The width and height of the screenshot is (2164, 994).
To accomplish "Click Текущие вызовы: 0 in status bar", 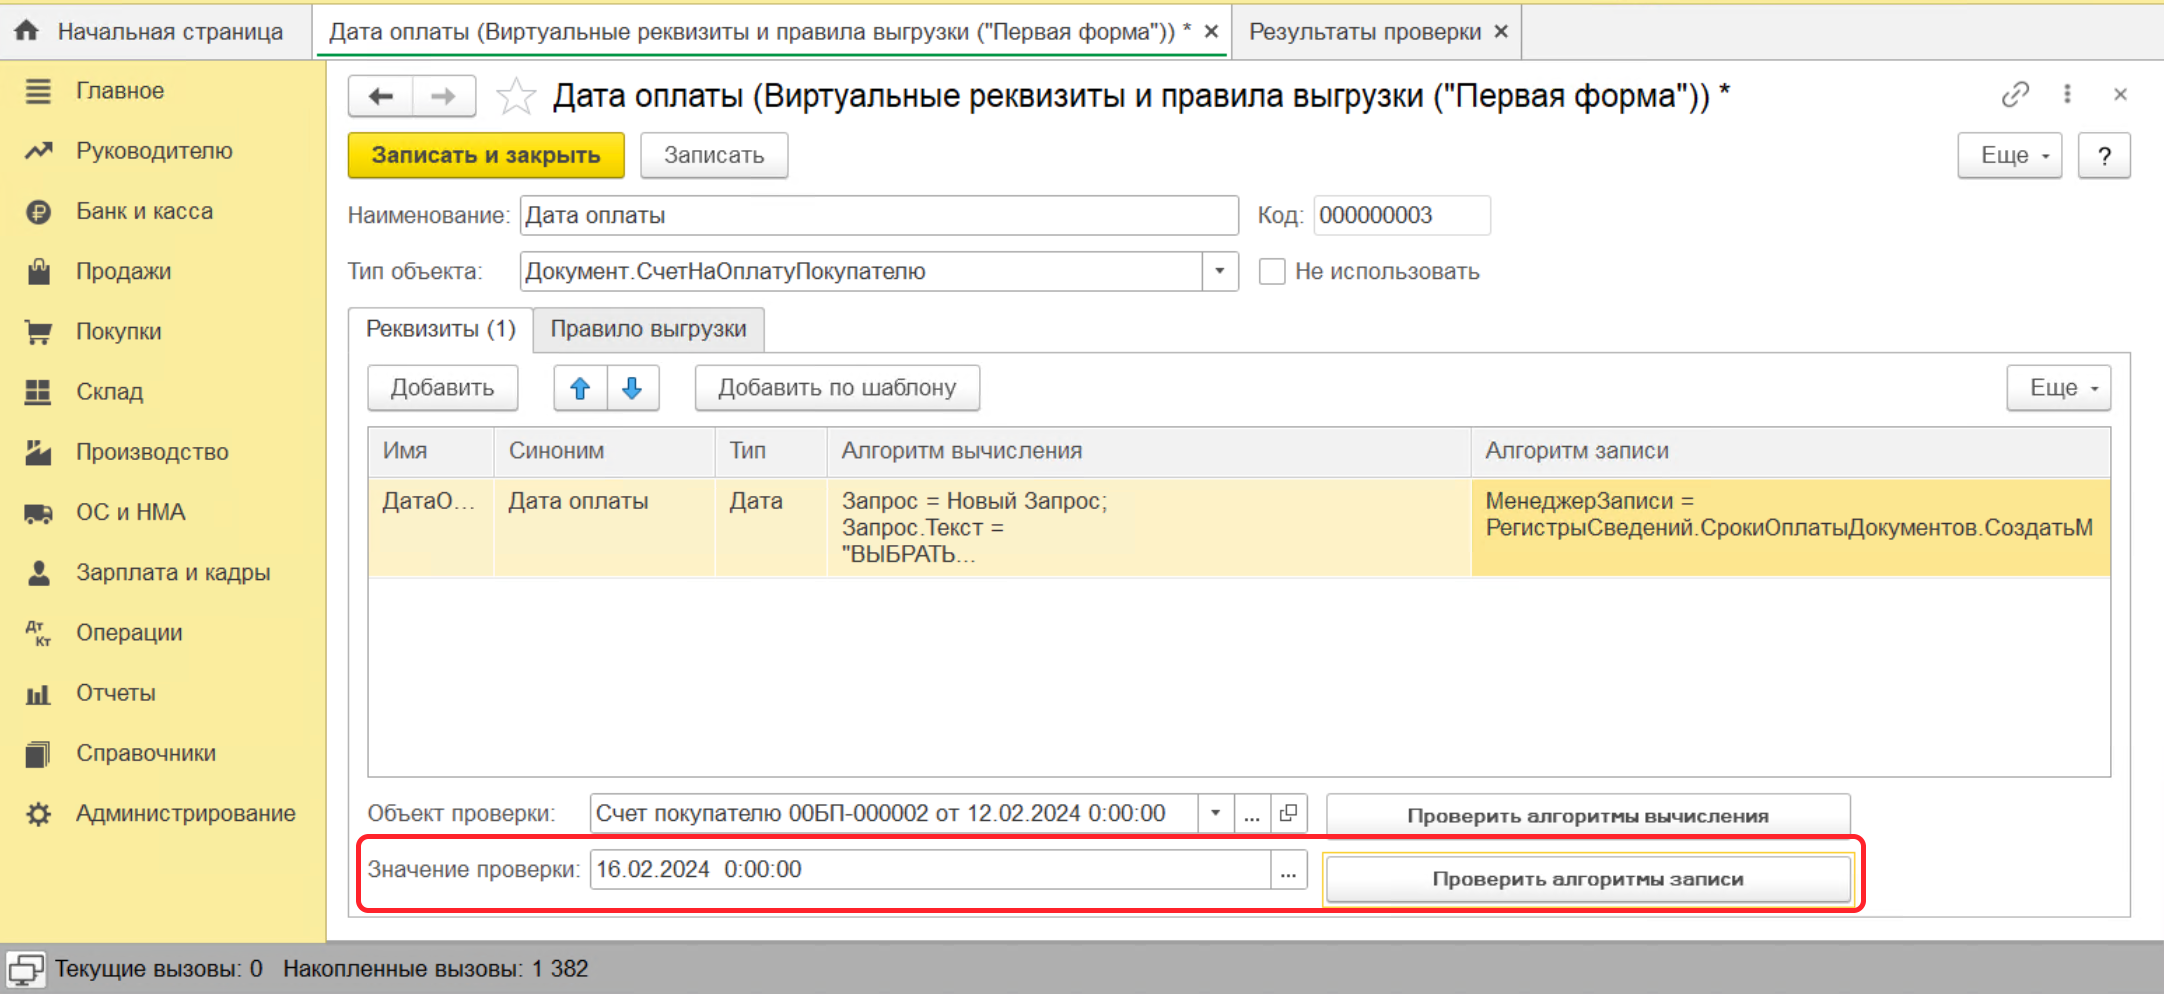I will pos(158,969).
